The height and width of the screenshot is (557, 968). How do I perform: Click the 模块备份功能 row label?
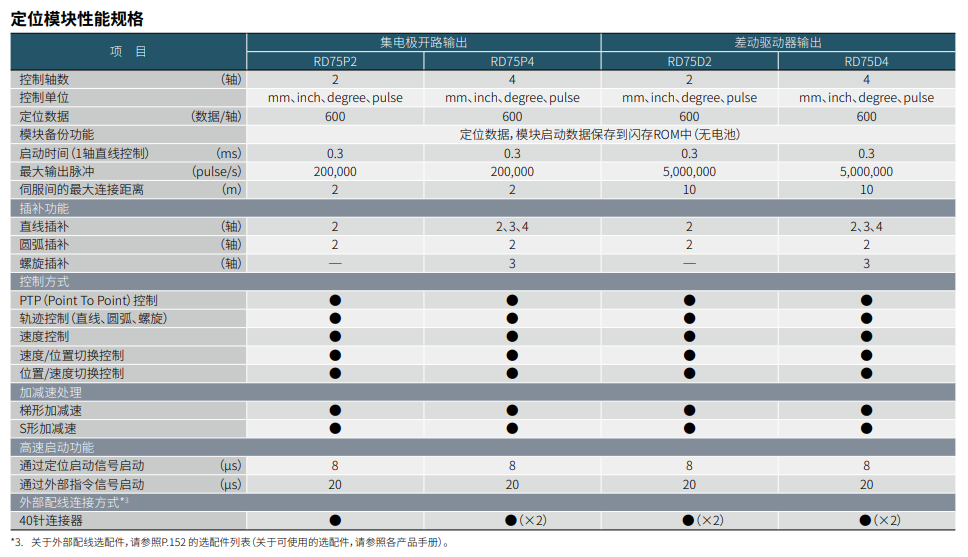click(x=57, y=135)
